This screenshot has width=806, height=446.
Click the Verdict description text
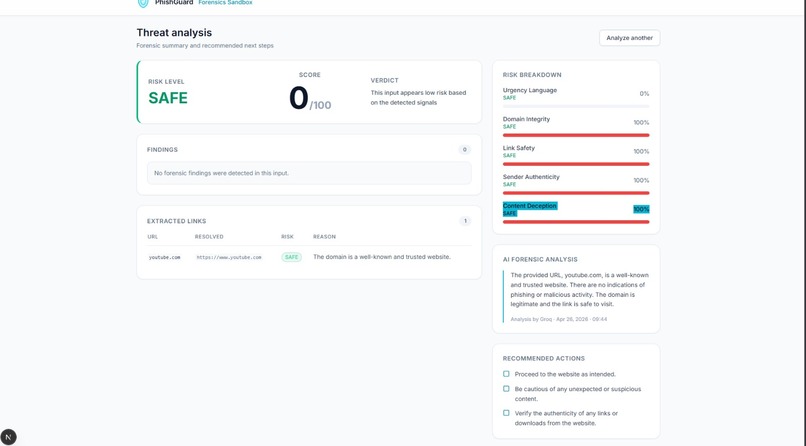418,98
